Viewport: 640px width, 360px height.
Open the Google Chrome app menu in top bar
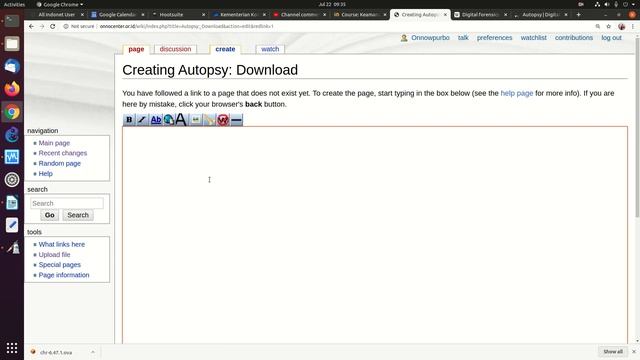(x=60, y=4)
